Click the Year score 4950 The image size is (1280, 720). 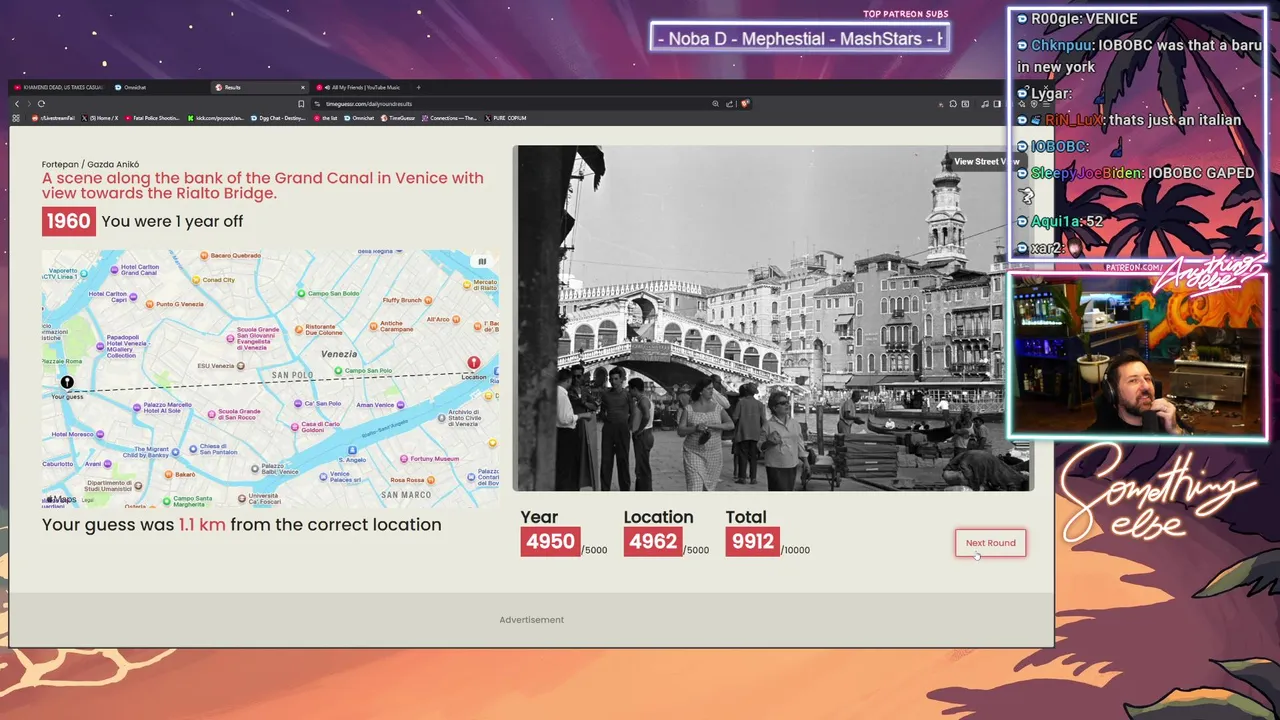(x=550, y=542)
